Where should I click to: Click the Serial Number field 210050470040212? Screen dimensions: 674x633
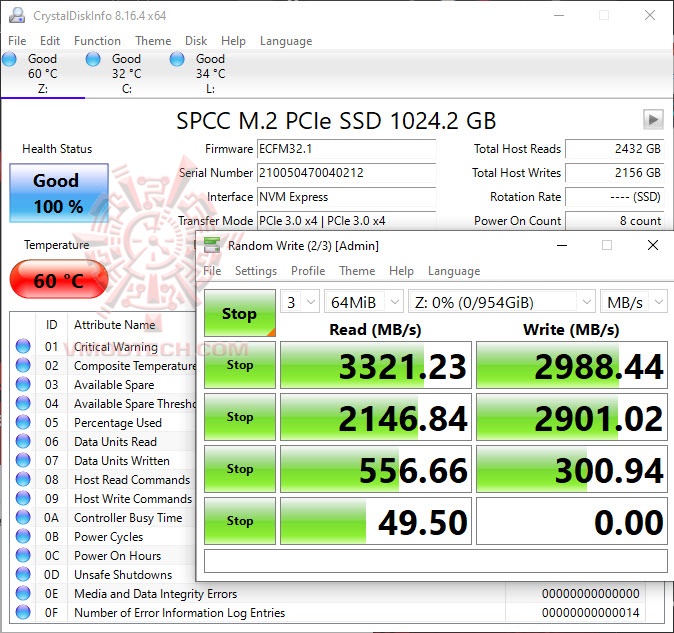pos(346,173)
